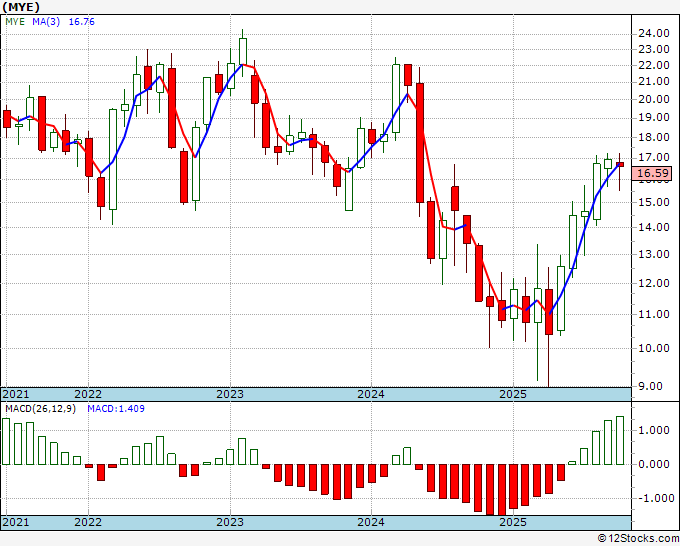Click 2023 on the MACD panel timeline
Image resolution: width=680 pixels, height=546 pixels.
click(230, 522)
